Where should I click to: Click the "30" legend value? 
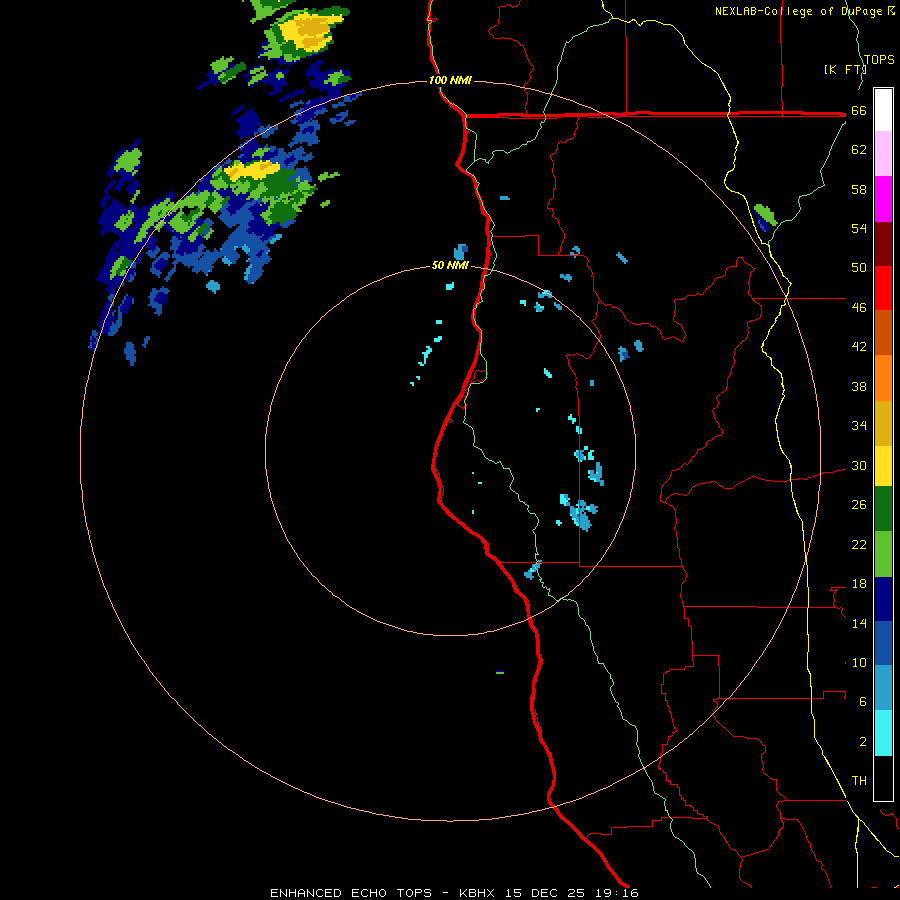(859, 465)
